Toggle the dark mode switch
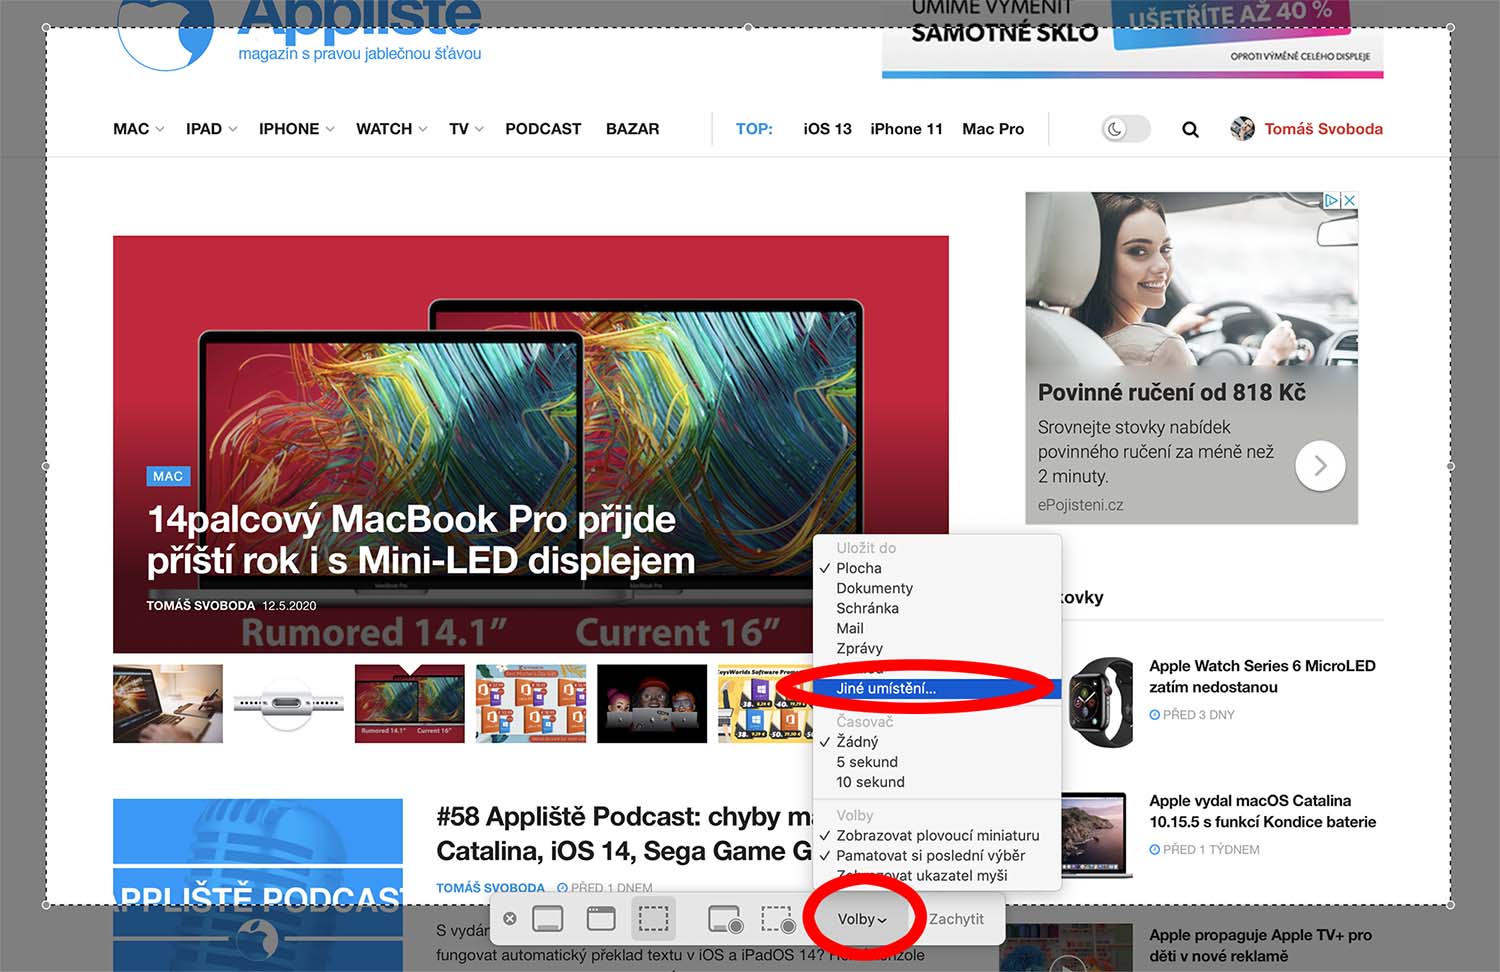This screenshot has height=972, width=1500. [1125, 129]
